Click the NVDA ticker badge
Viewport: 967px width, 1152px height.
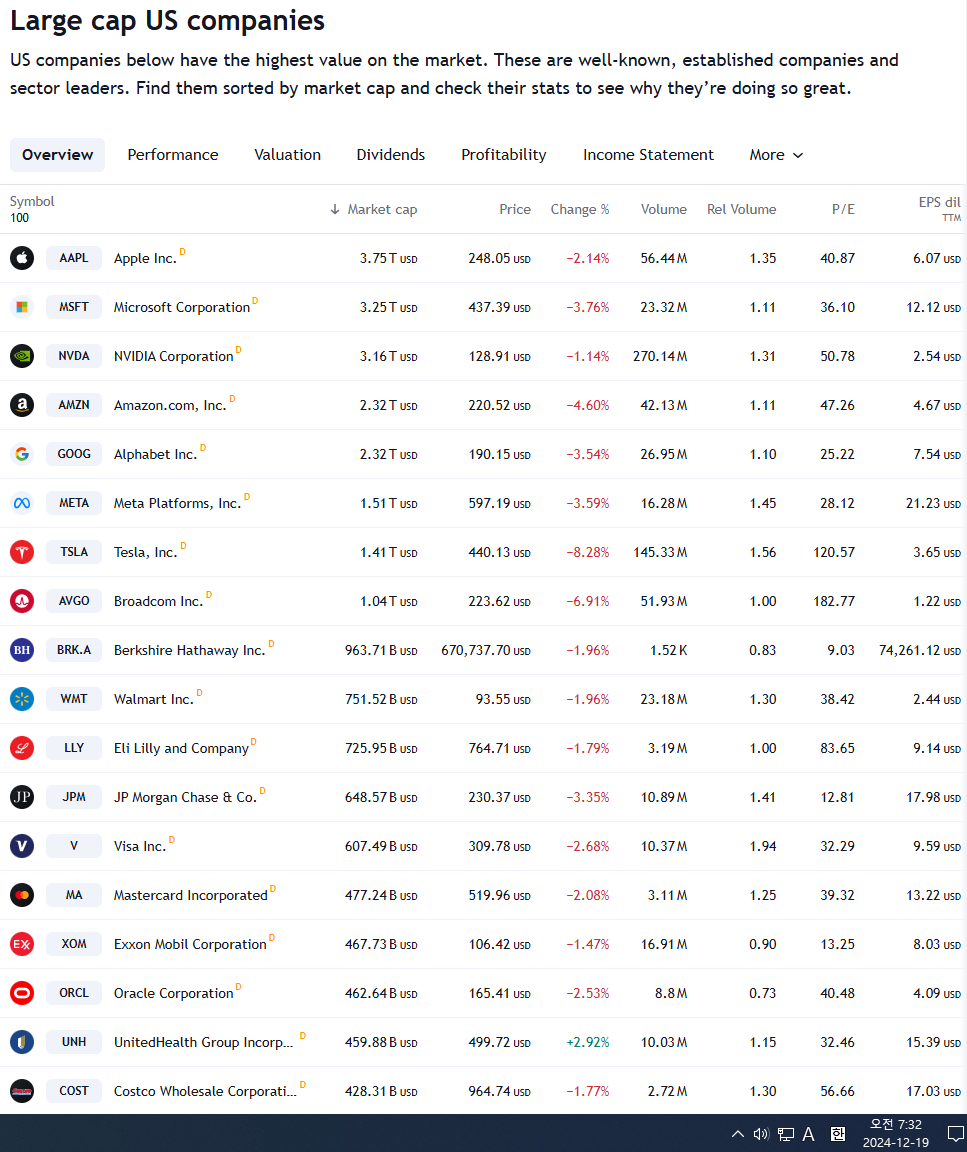[73, 356]
